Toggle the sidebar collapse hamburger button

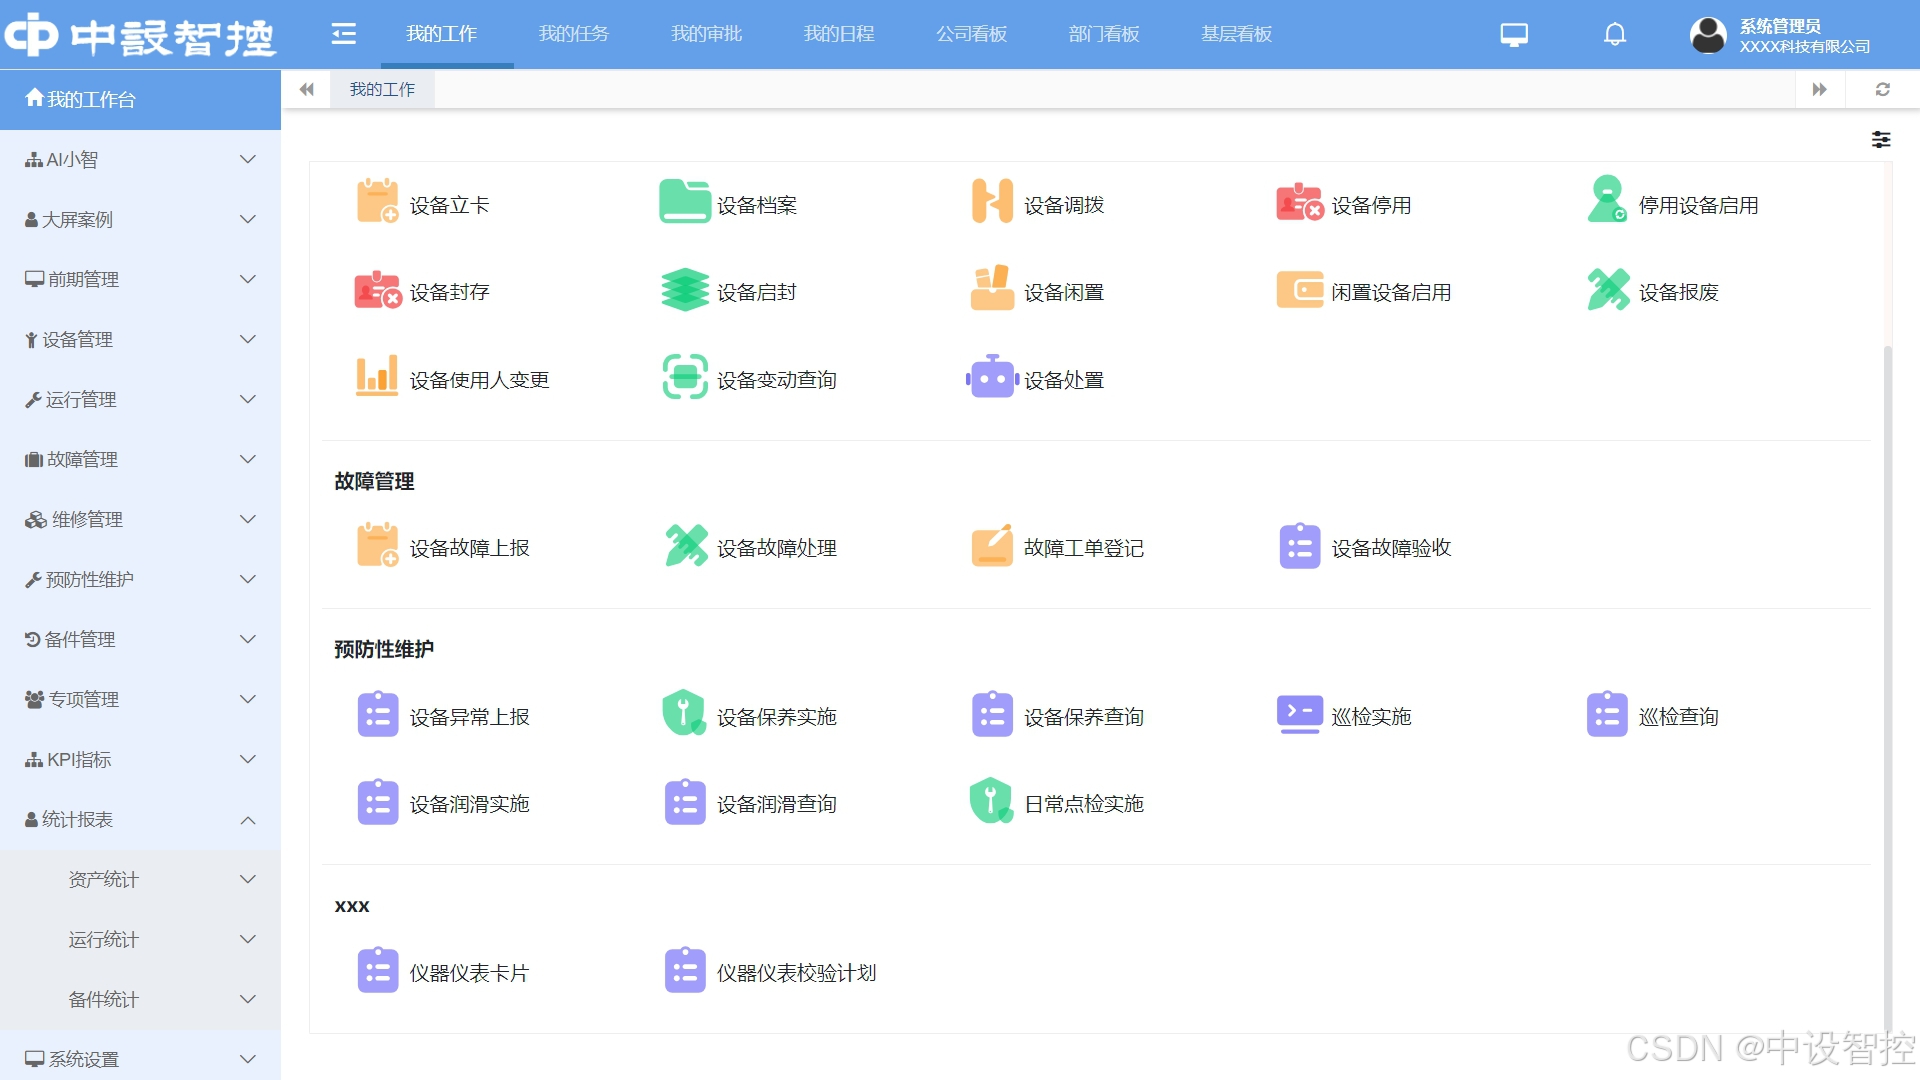coord(343,35)
